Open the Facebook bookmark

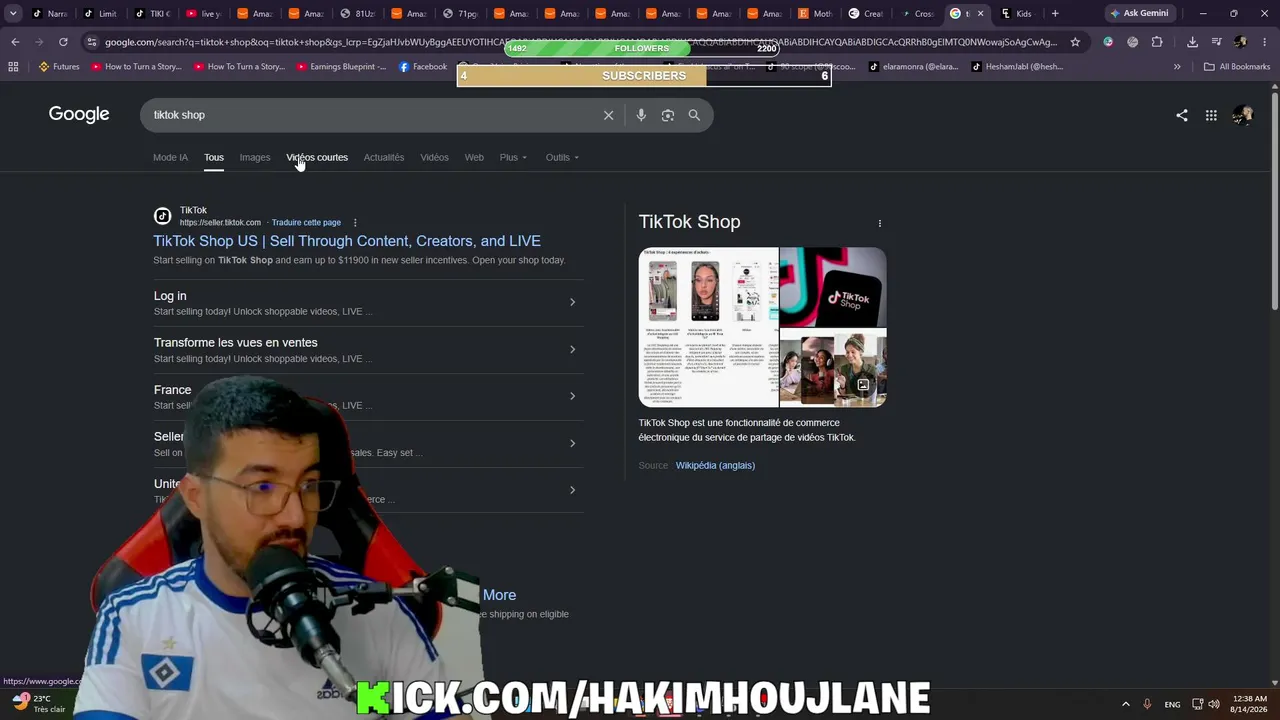coord(423,67)
